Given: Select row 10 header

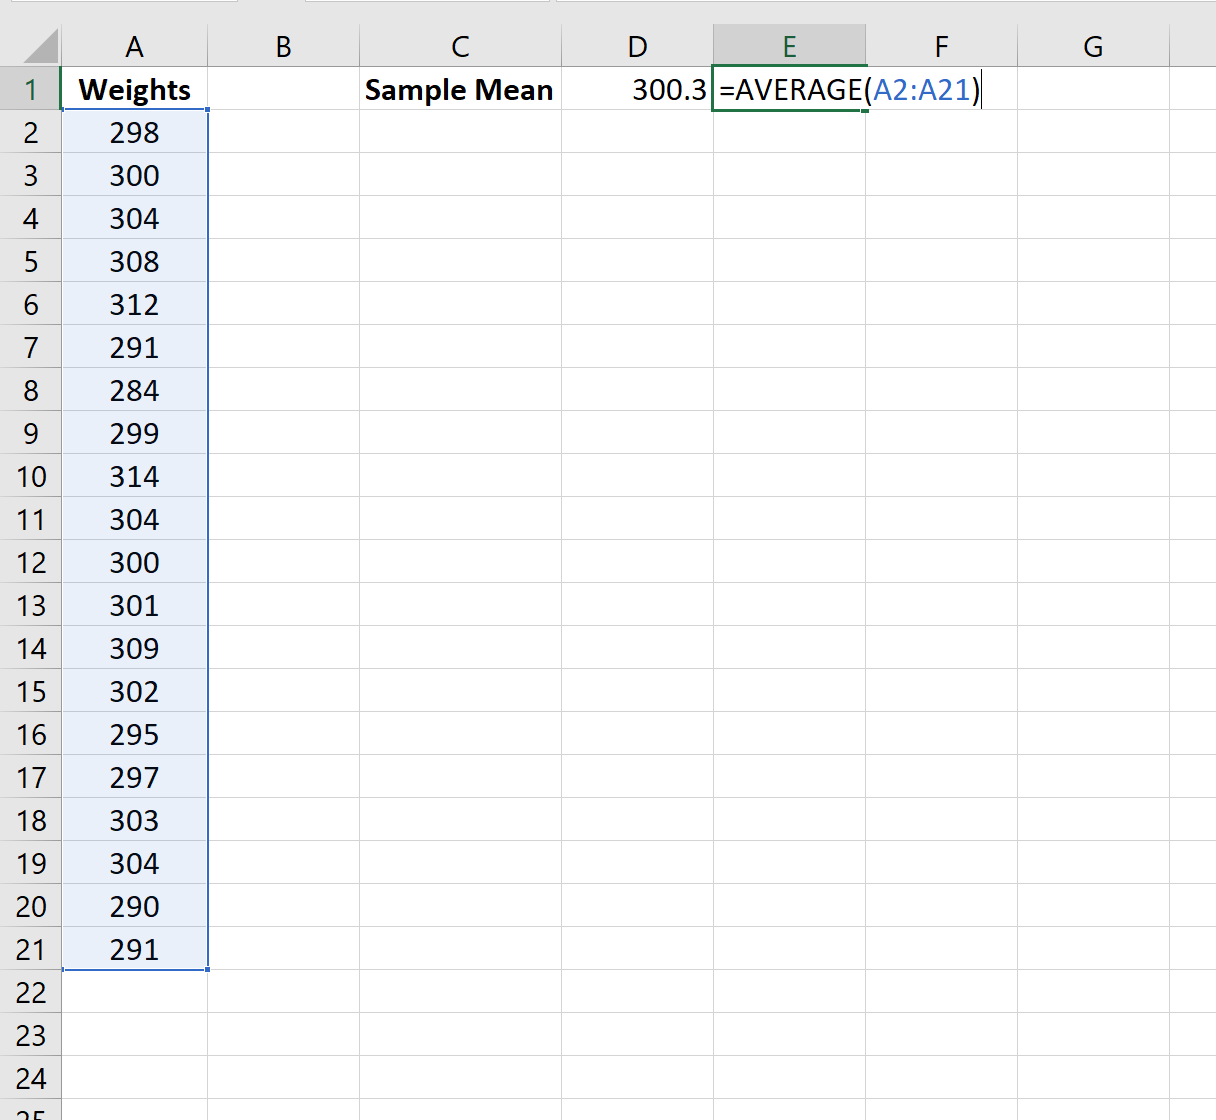Looking at the screenshot, I should pos(30,476).
